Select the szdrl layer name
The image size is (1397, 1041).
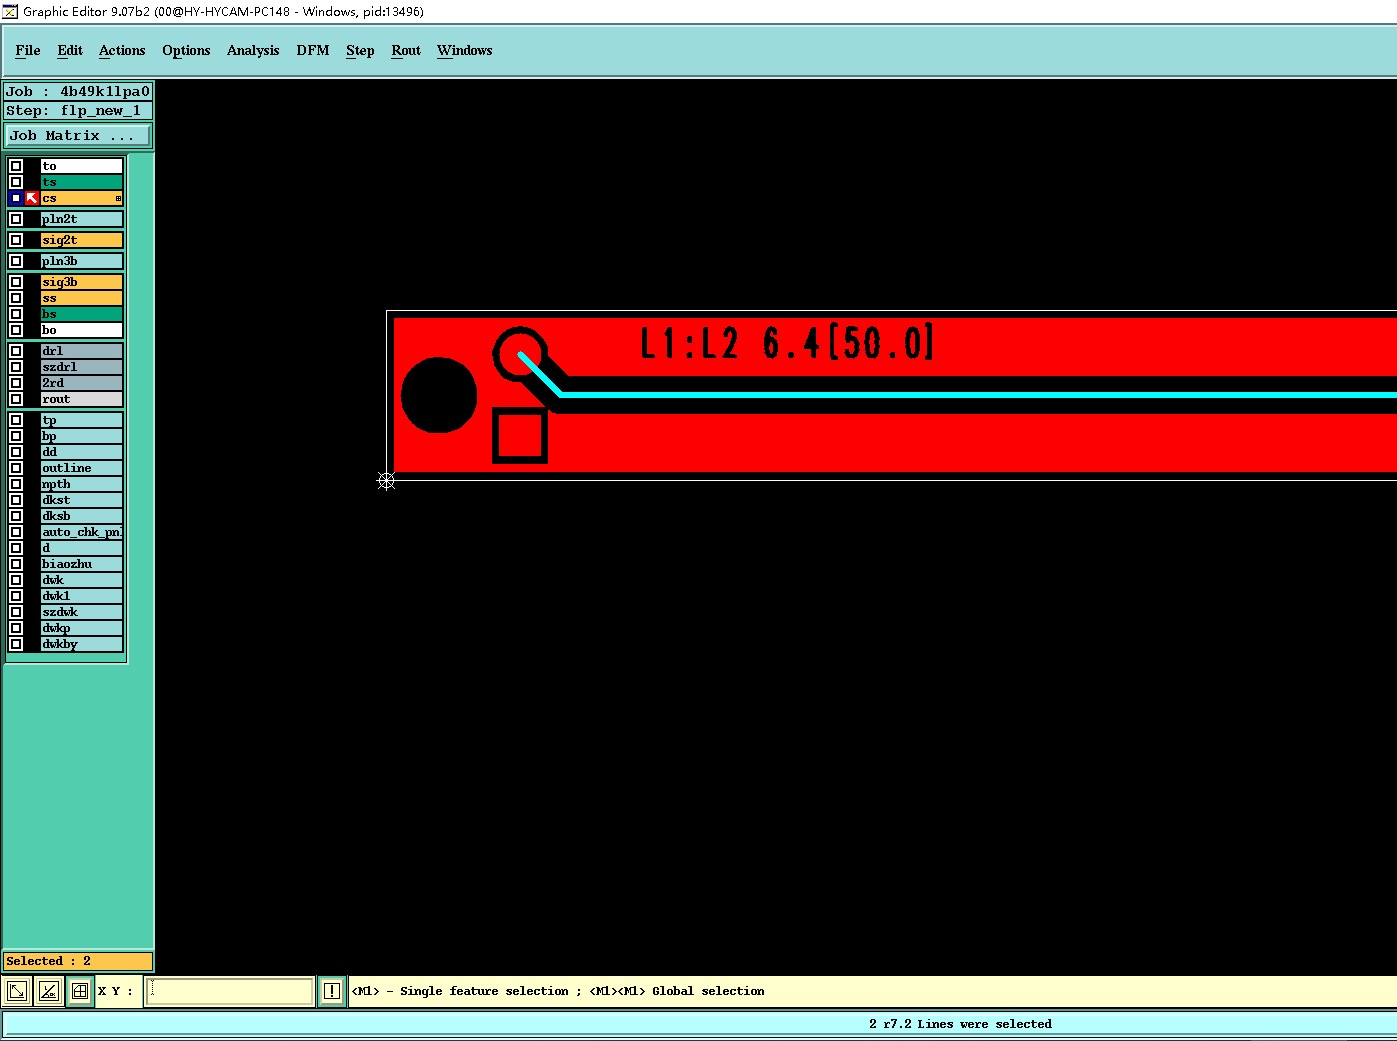click(x=82, y=367)
